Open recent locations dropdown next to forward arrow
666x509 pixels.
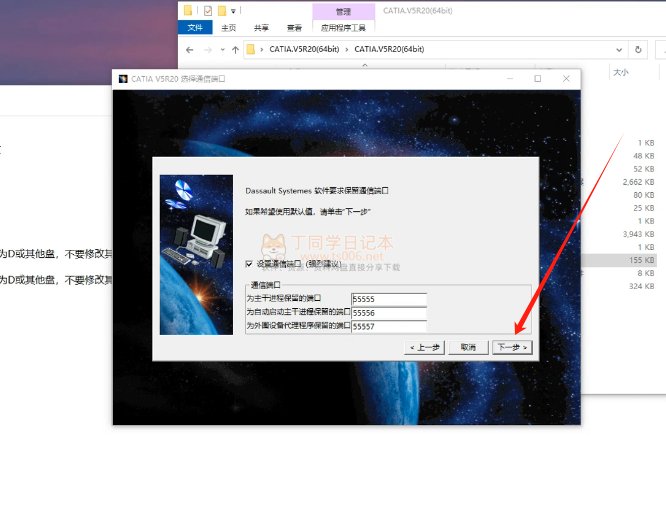(x=223, y=50)
